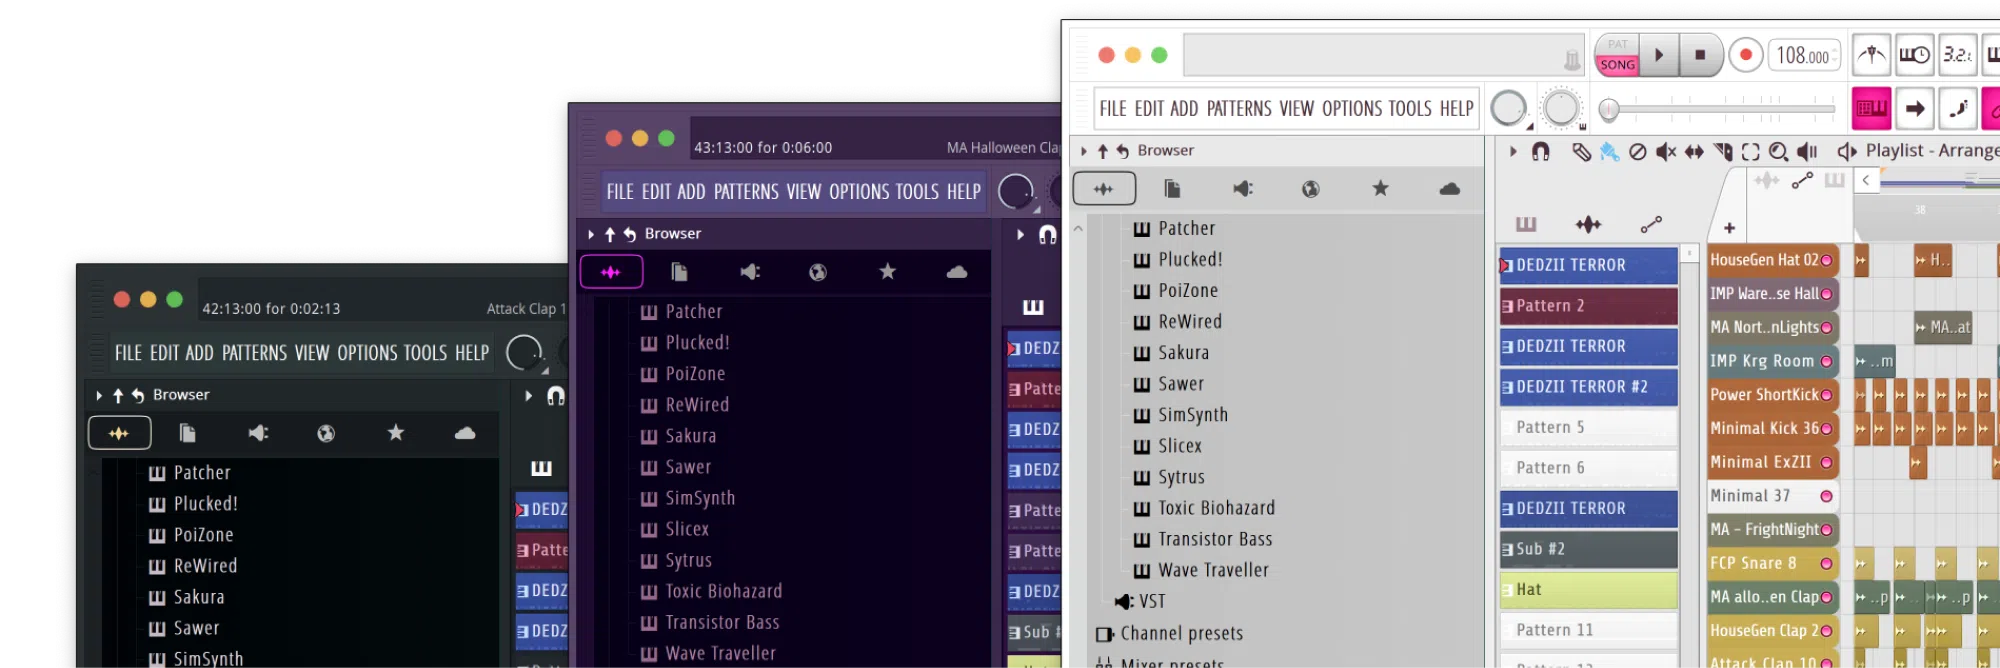Select the Hat pattern in the picker
2000x668 pixels.
click(x=1588, y=590)
